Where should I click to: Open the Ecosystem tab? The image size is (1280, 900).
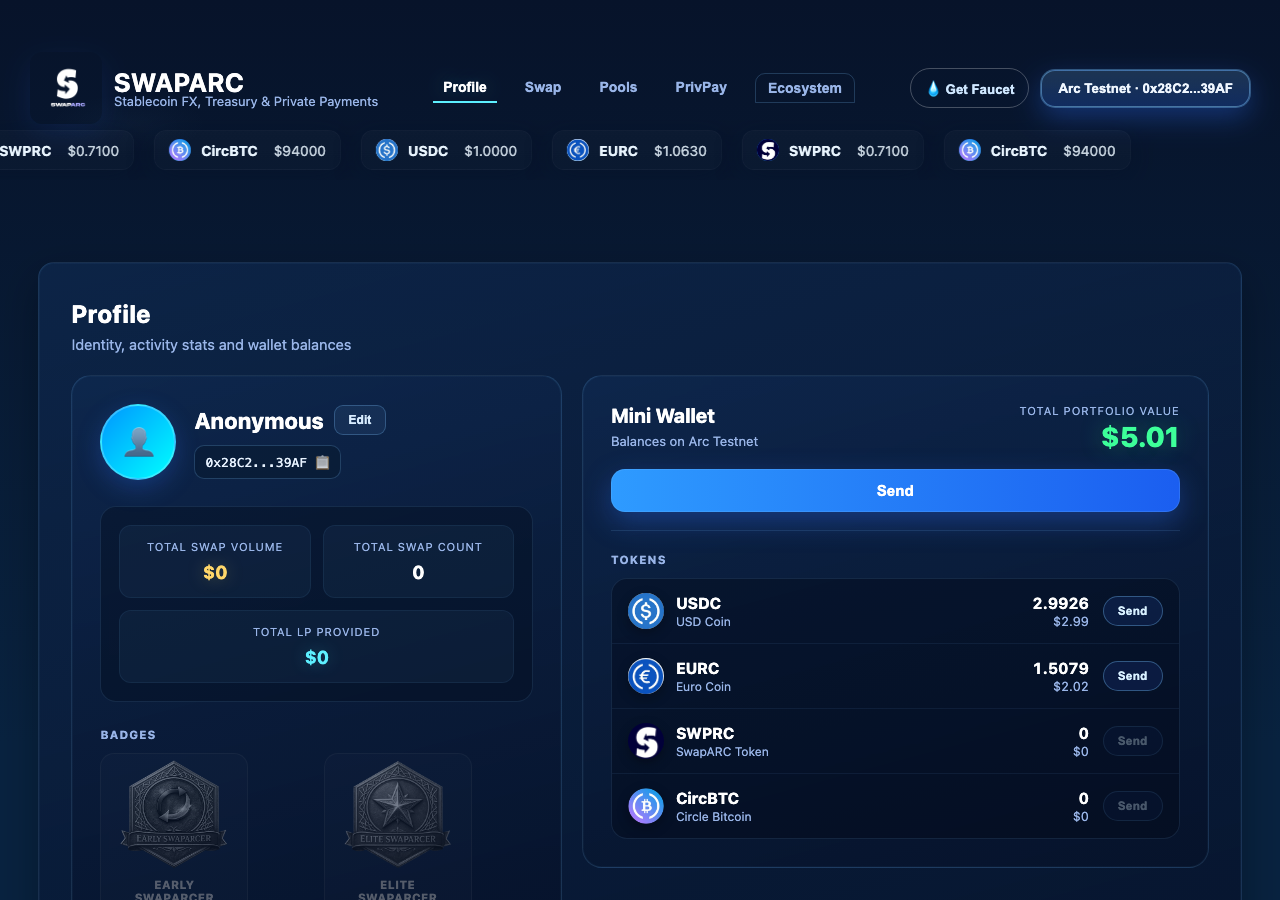point(805,88)
